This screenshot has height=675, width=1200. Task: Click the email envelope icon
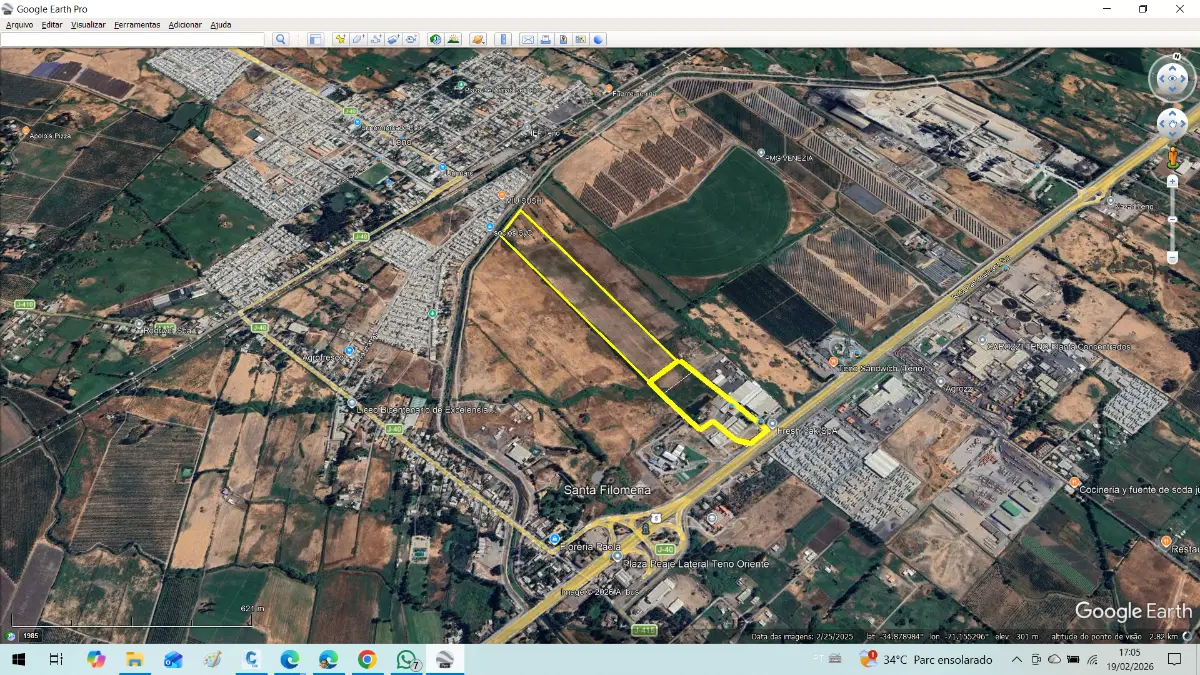tap(527, 39)
